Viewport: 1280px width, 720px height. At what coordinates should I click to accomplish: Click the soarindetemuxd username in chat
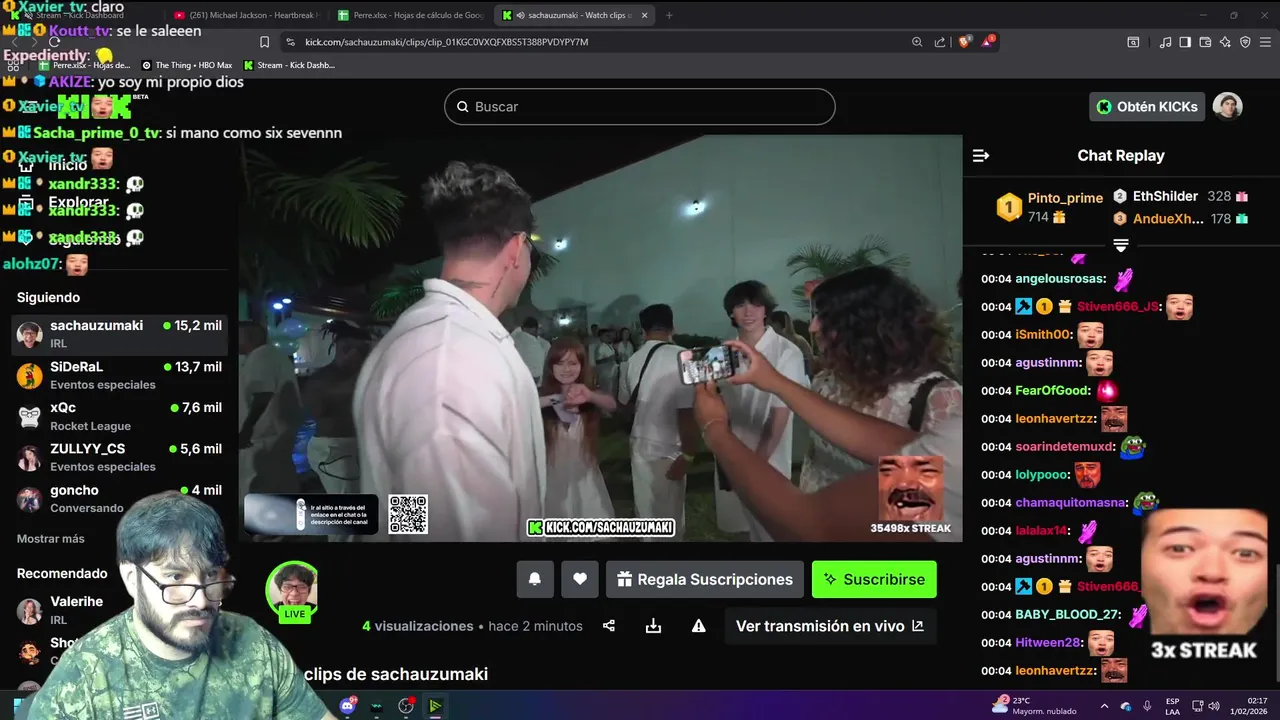tap(1064, 447)
